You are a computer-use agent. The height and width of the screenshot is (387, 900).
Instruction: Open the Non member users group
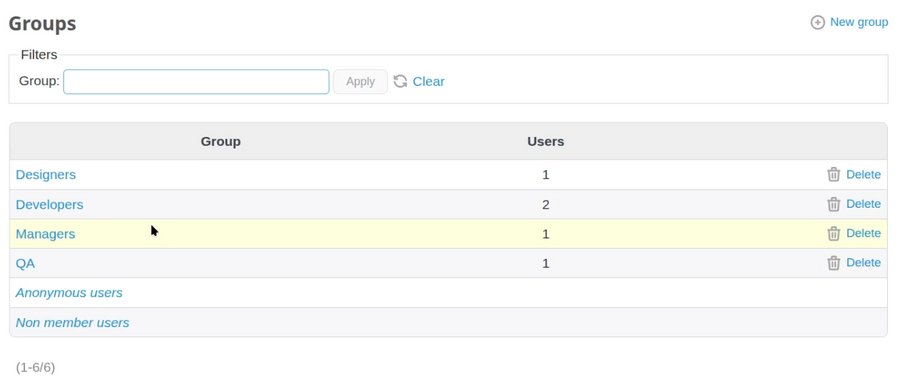(72, 323)
